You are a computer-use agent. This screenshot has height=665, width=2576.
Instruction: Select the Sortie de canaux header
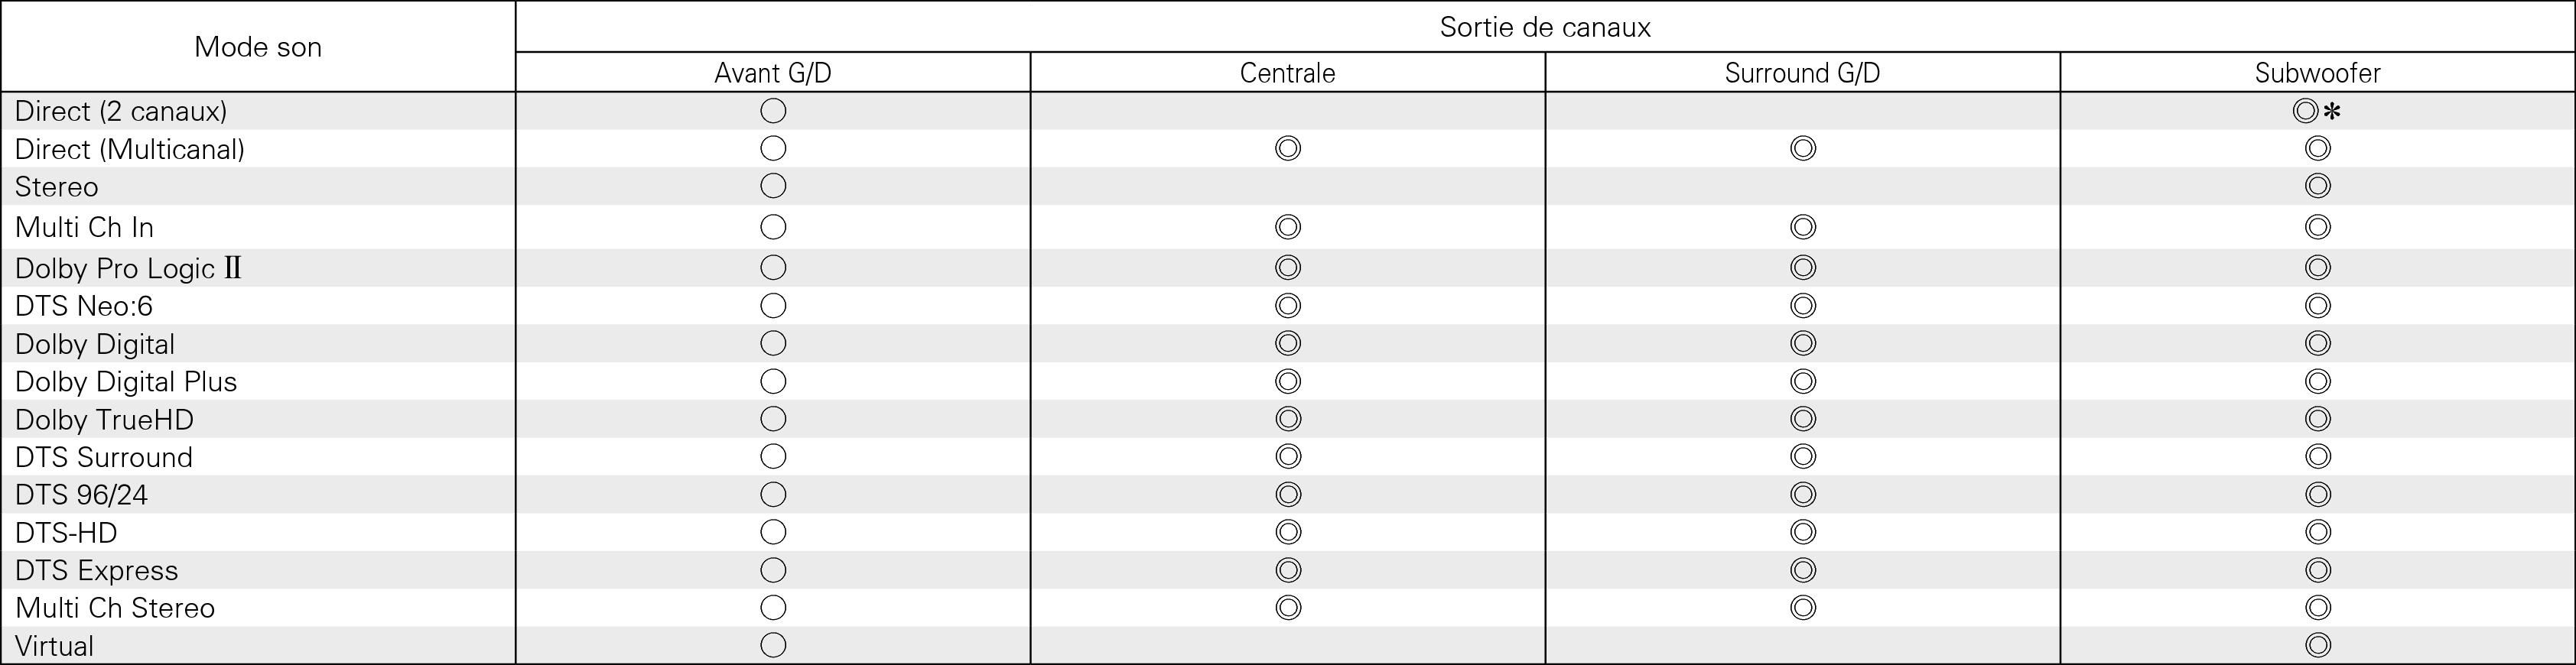tap(1545, 27)
